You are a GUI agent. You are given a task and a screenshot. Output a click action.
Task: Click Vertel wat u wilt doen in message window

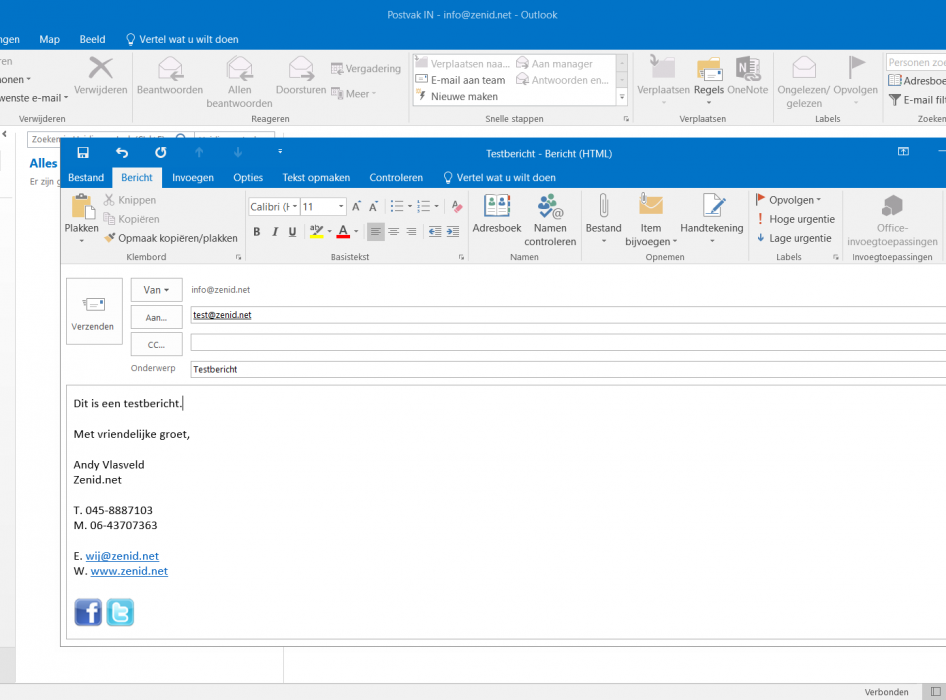500,177
